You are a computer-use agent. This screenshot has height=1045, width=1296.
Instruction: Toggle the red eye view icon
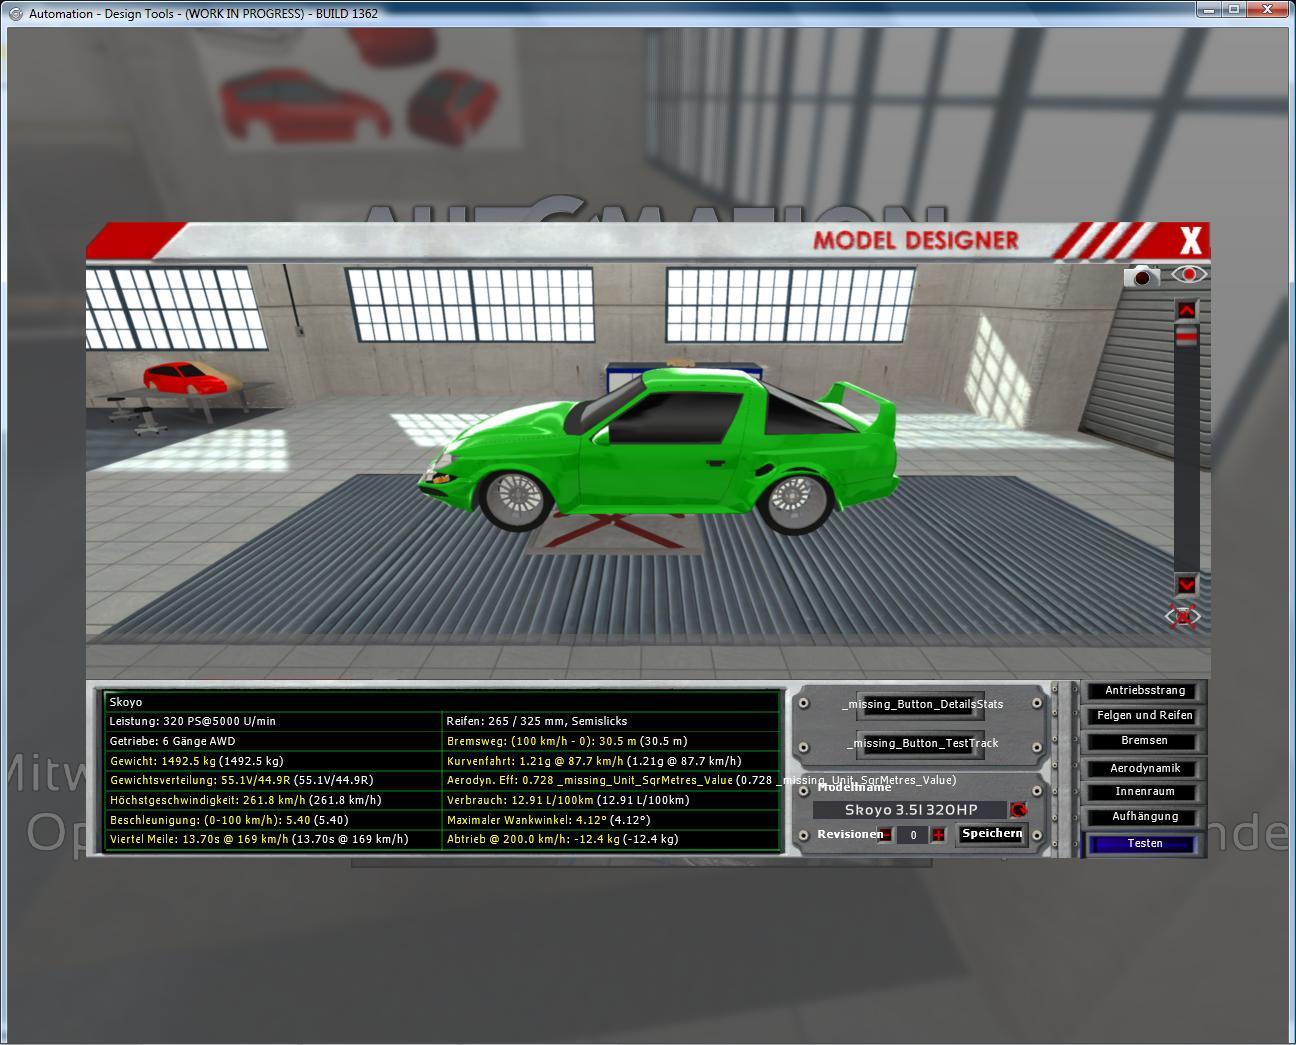pyautogui.click(x=1188, y=274)
